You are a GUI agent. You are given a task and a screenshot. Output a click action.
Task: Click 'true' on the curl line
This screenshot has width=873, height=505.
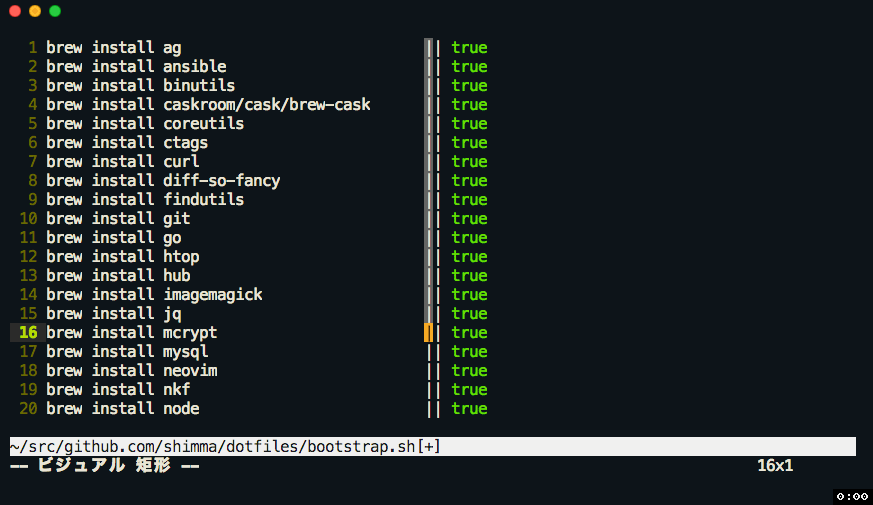click(x=469, y=161)
